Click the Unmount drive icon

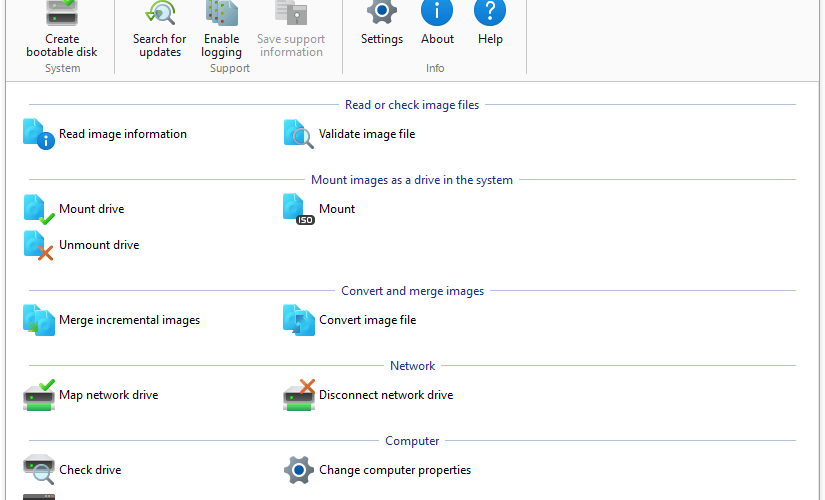(39, 245)
